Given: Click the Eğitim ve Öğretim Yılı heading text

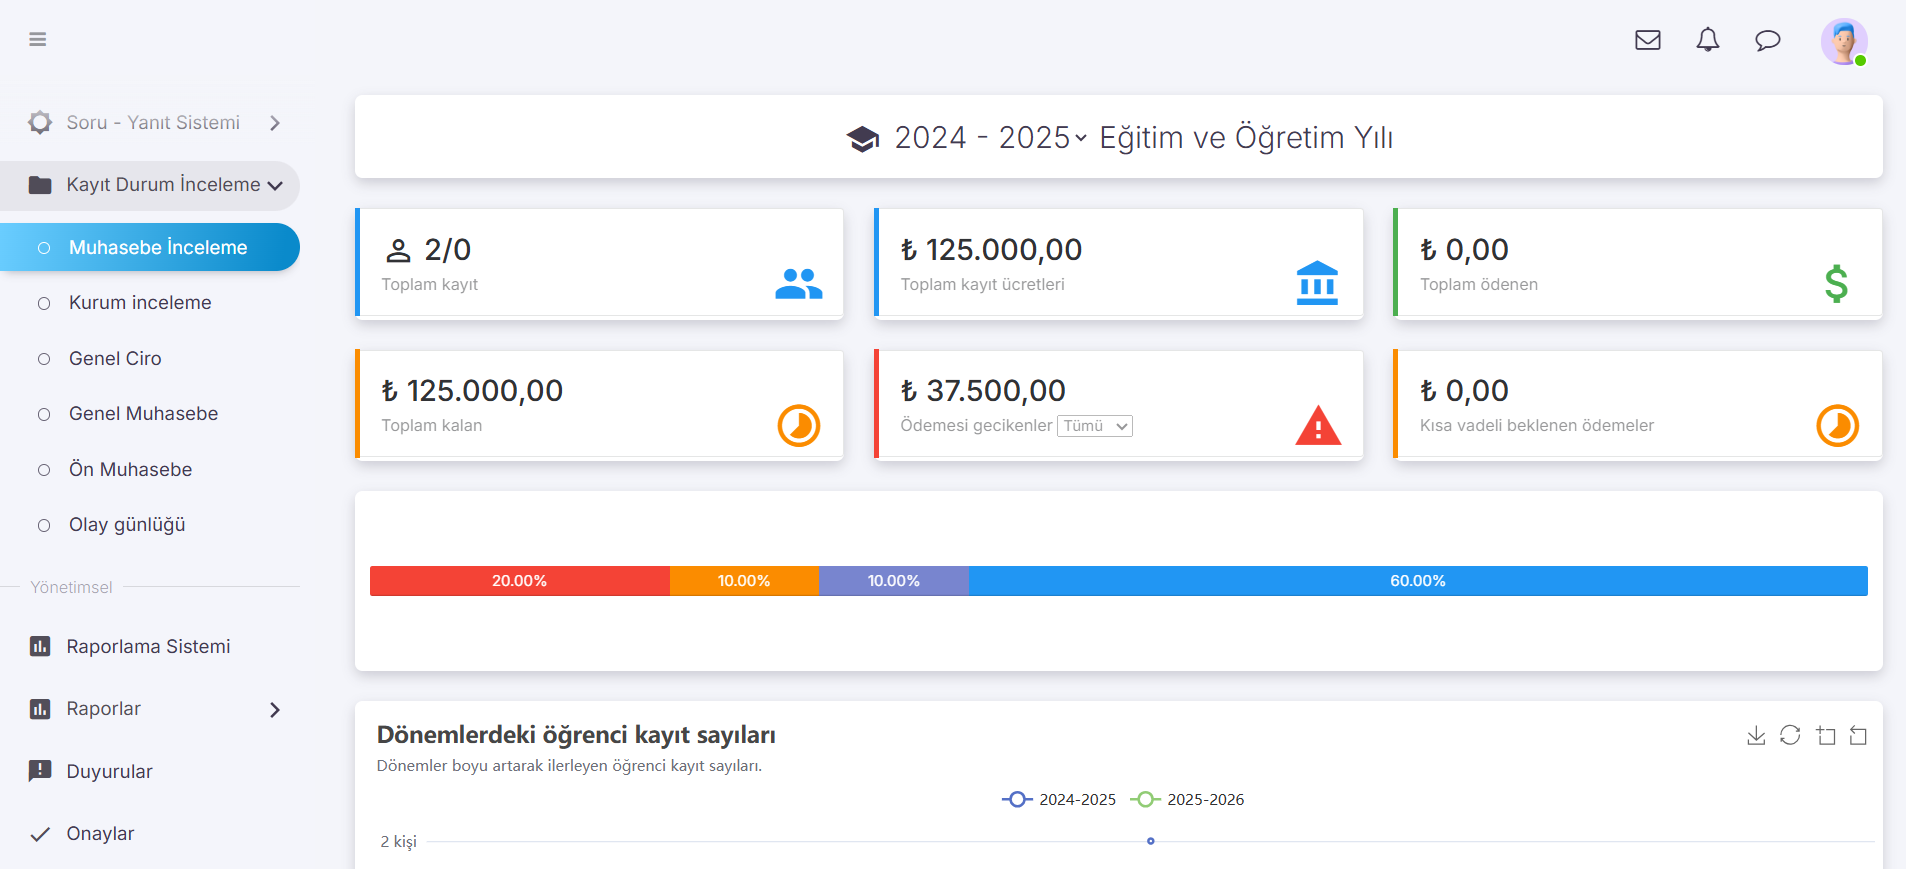Looking at the screenshot, I should [1246, 138].
